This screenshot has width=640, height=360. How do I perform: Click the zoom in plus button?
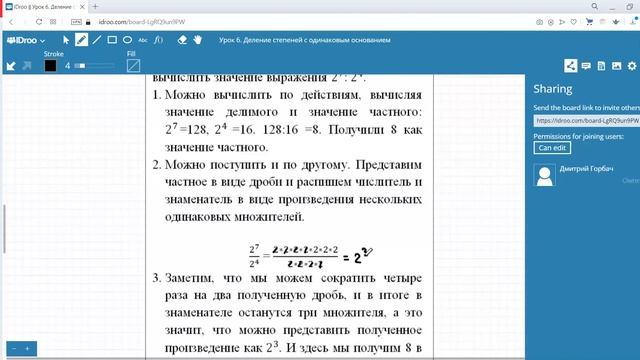point(27,349)
